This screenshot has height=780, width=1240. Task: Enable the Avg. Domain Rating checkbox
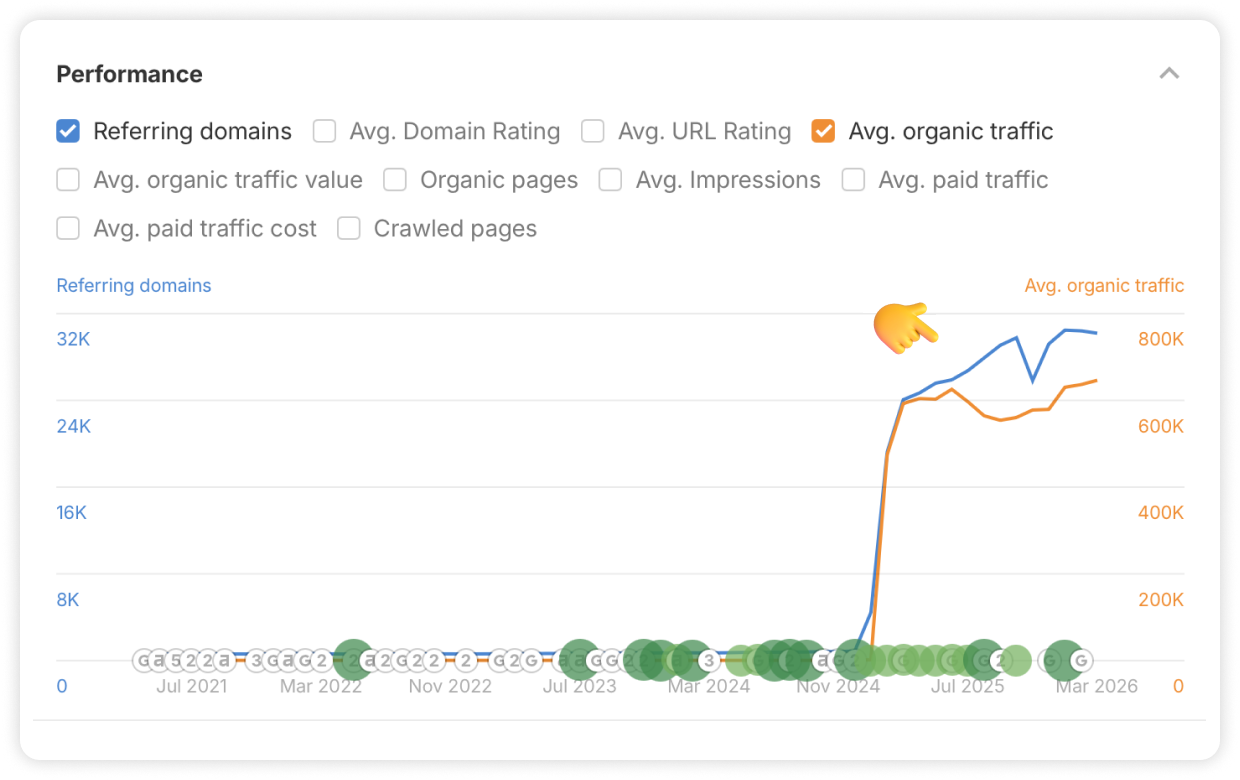[x=324, y=131]
